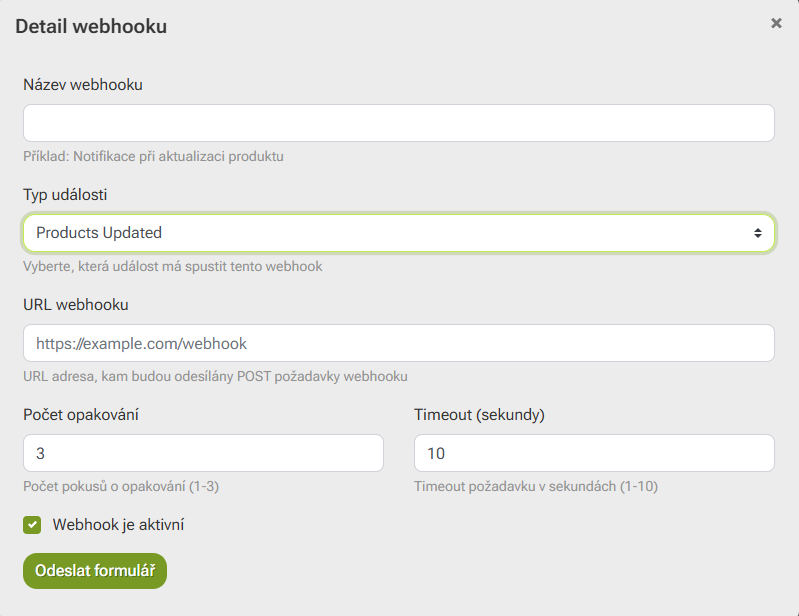Close the Detail webhooku dialog

(776, 23)
